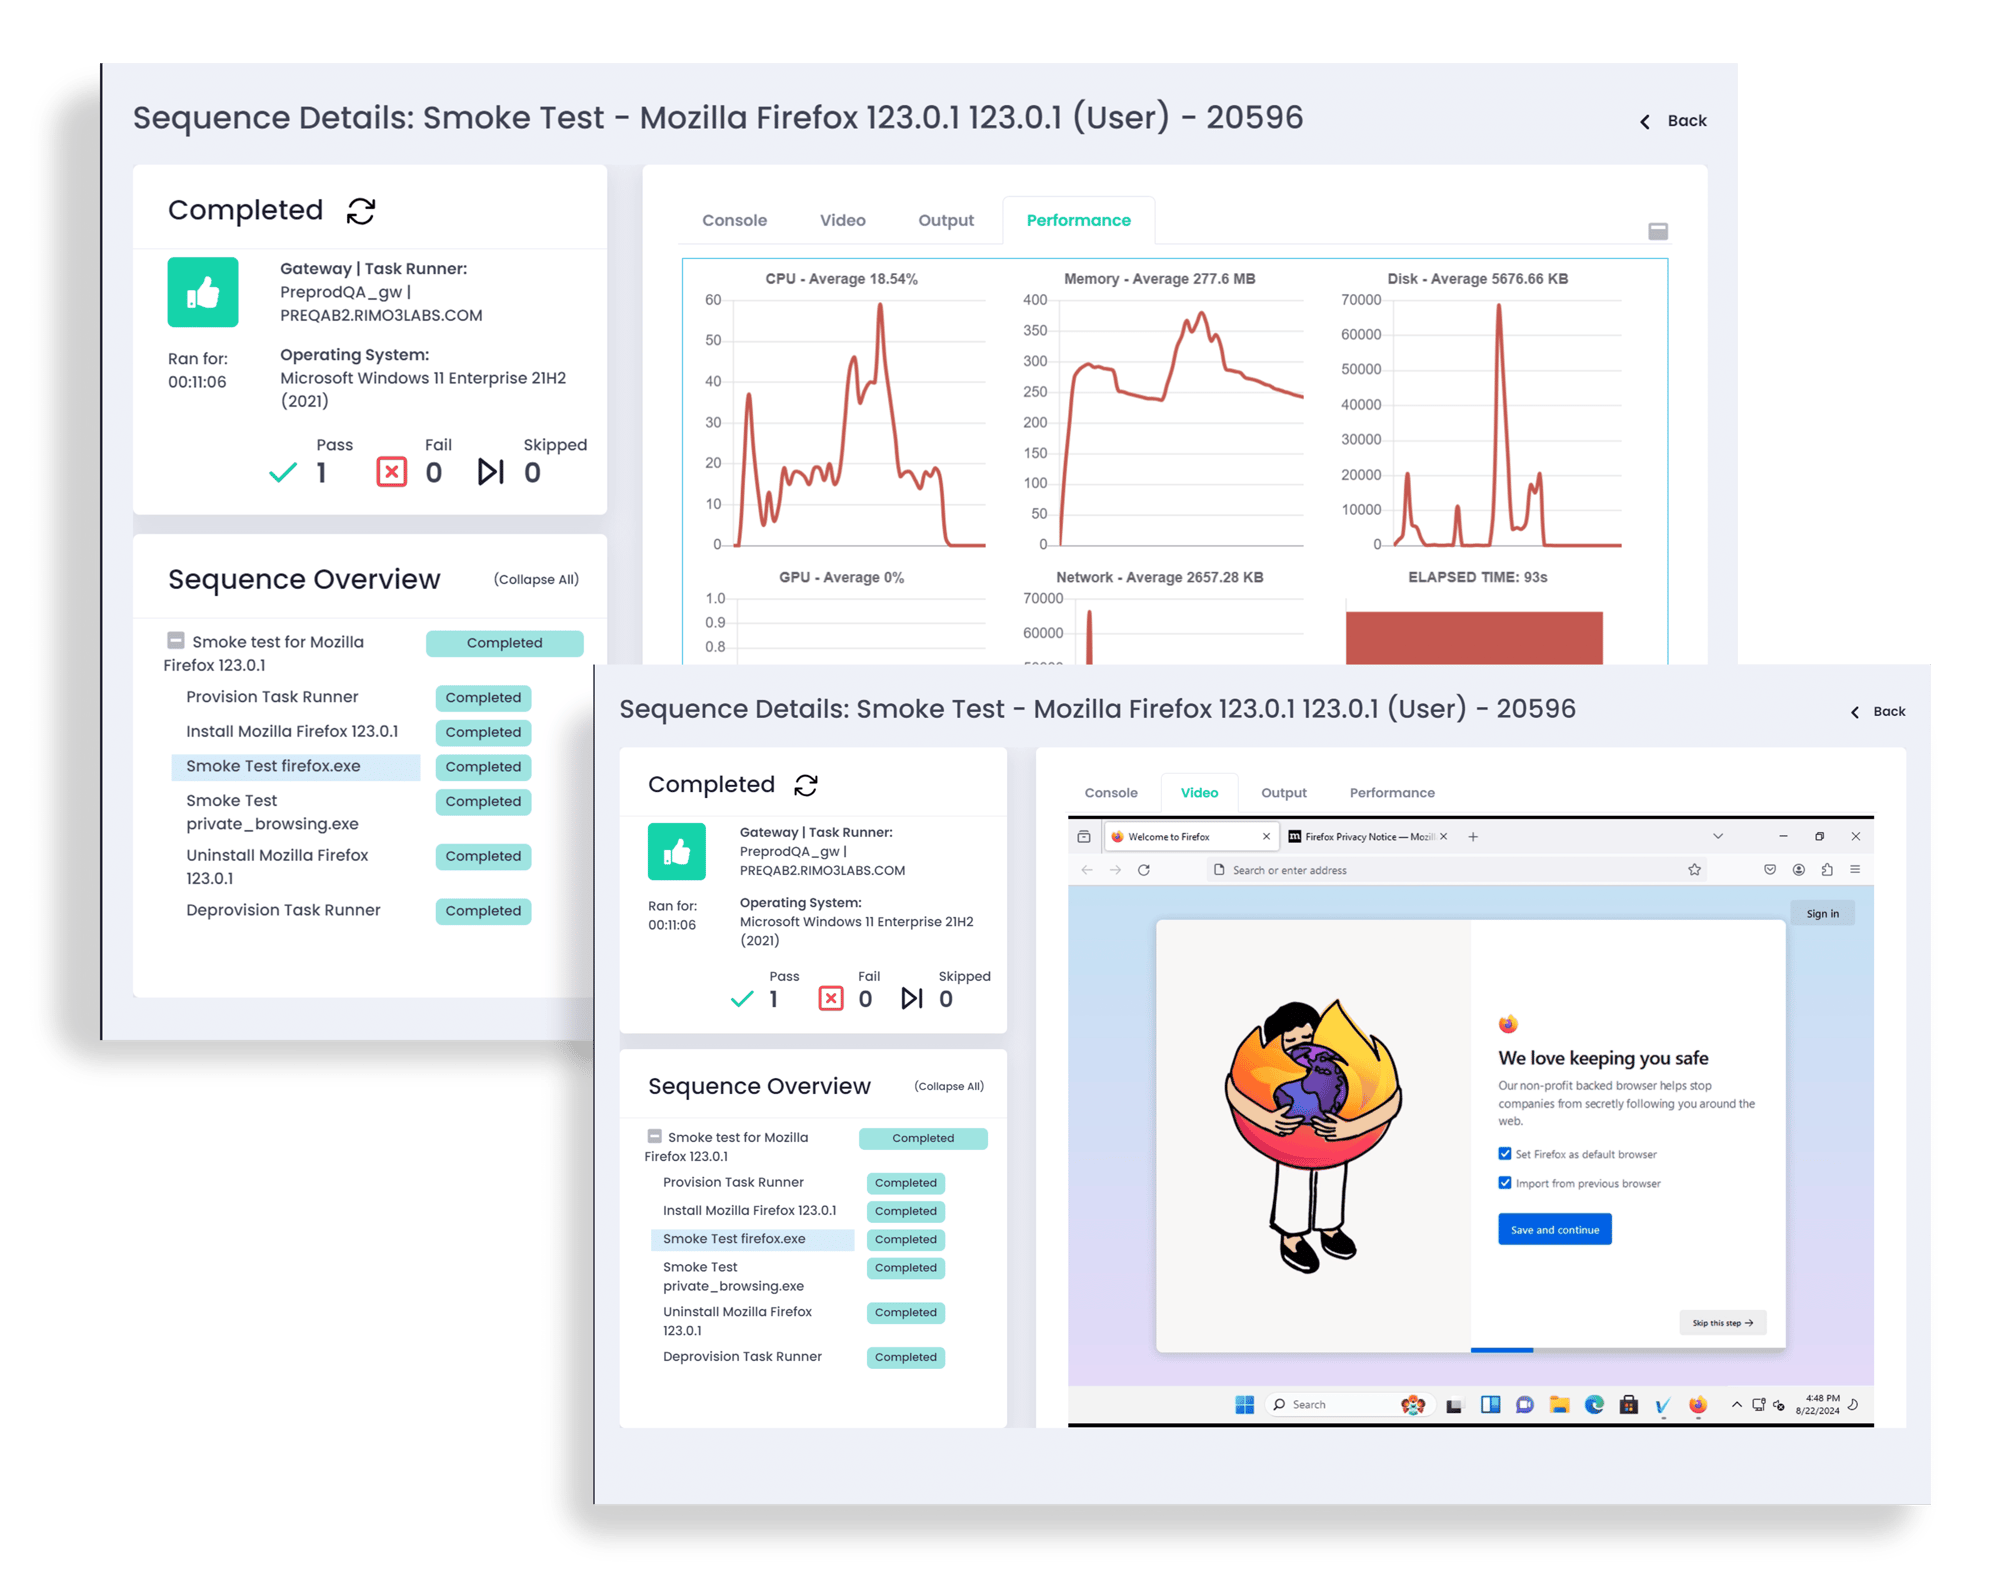Click the Firefox address bar field

coord(1458,870)
